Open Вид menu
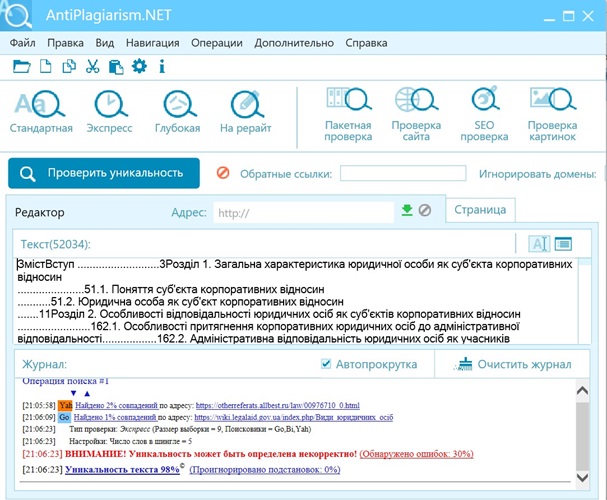The height and width of the screenshot is (500, 607). pos(105,43)
